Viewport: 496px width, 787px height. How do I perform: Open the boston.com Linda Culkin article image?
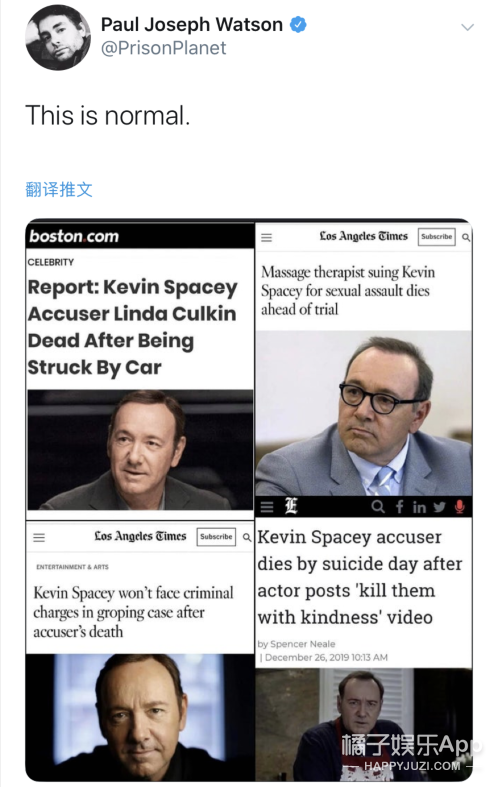tap(140, 450)
